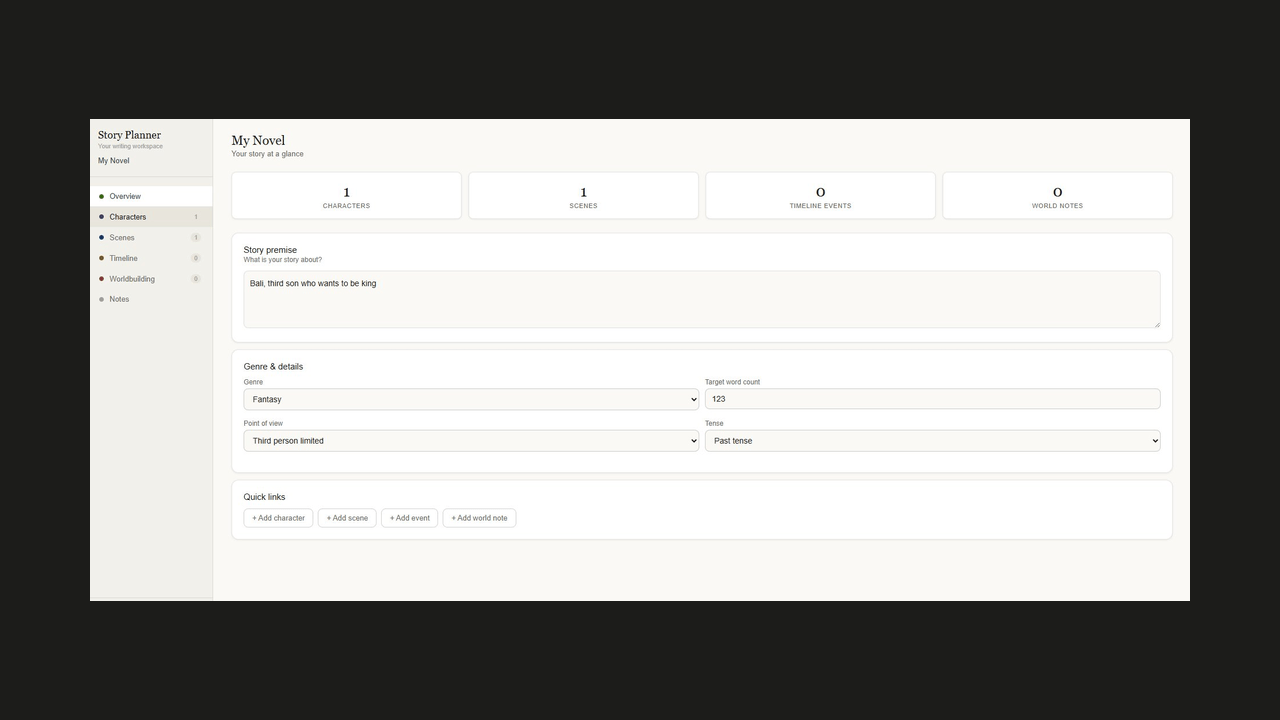
Task: Click the + Add world note button
Action: [479, 518]
